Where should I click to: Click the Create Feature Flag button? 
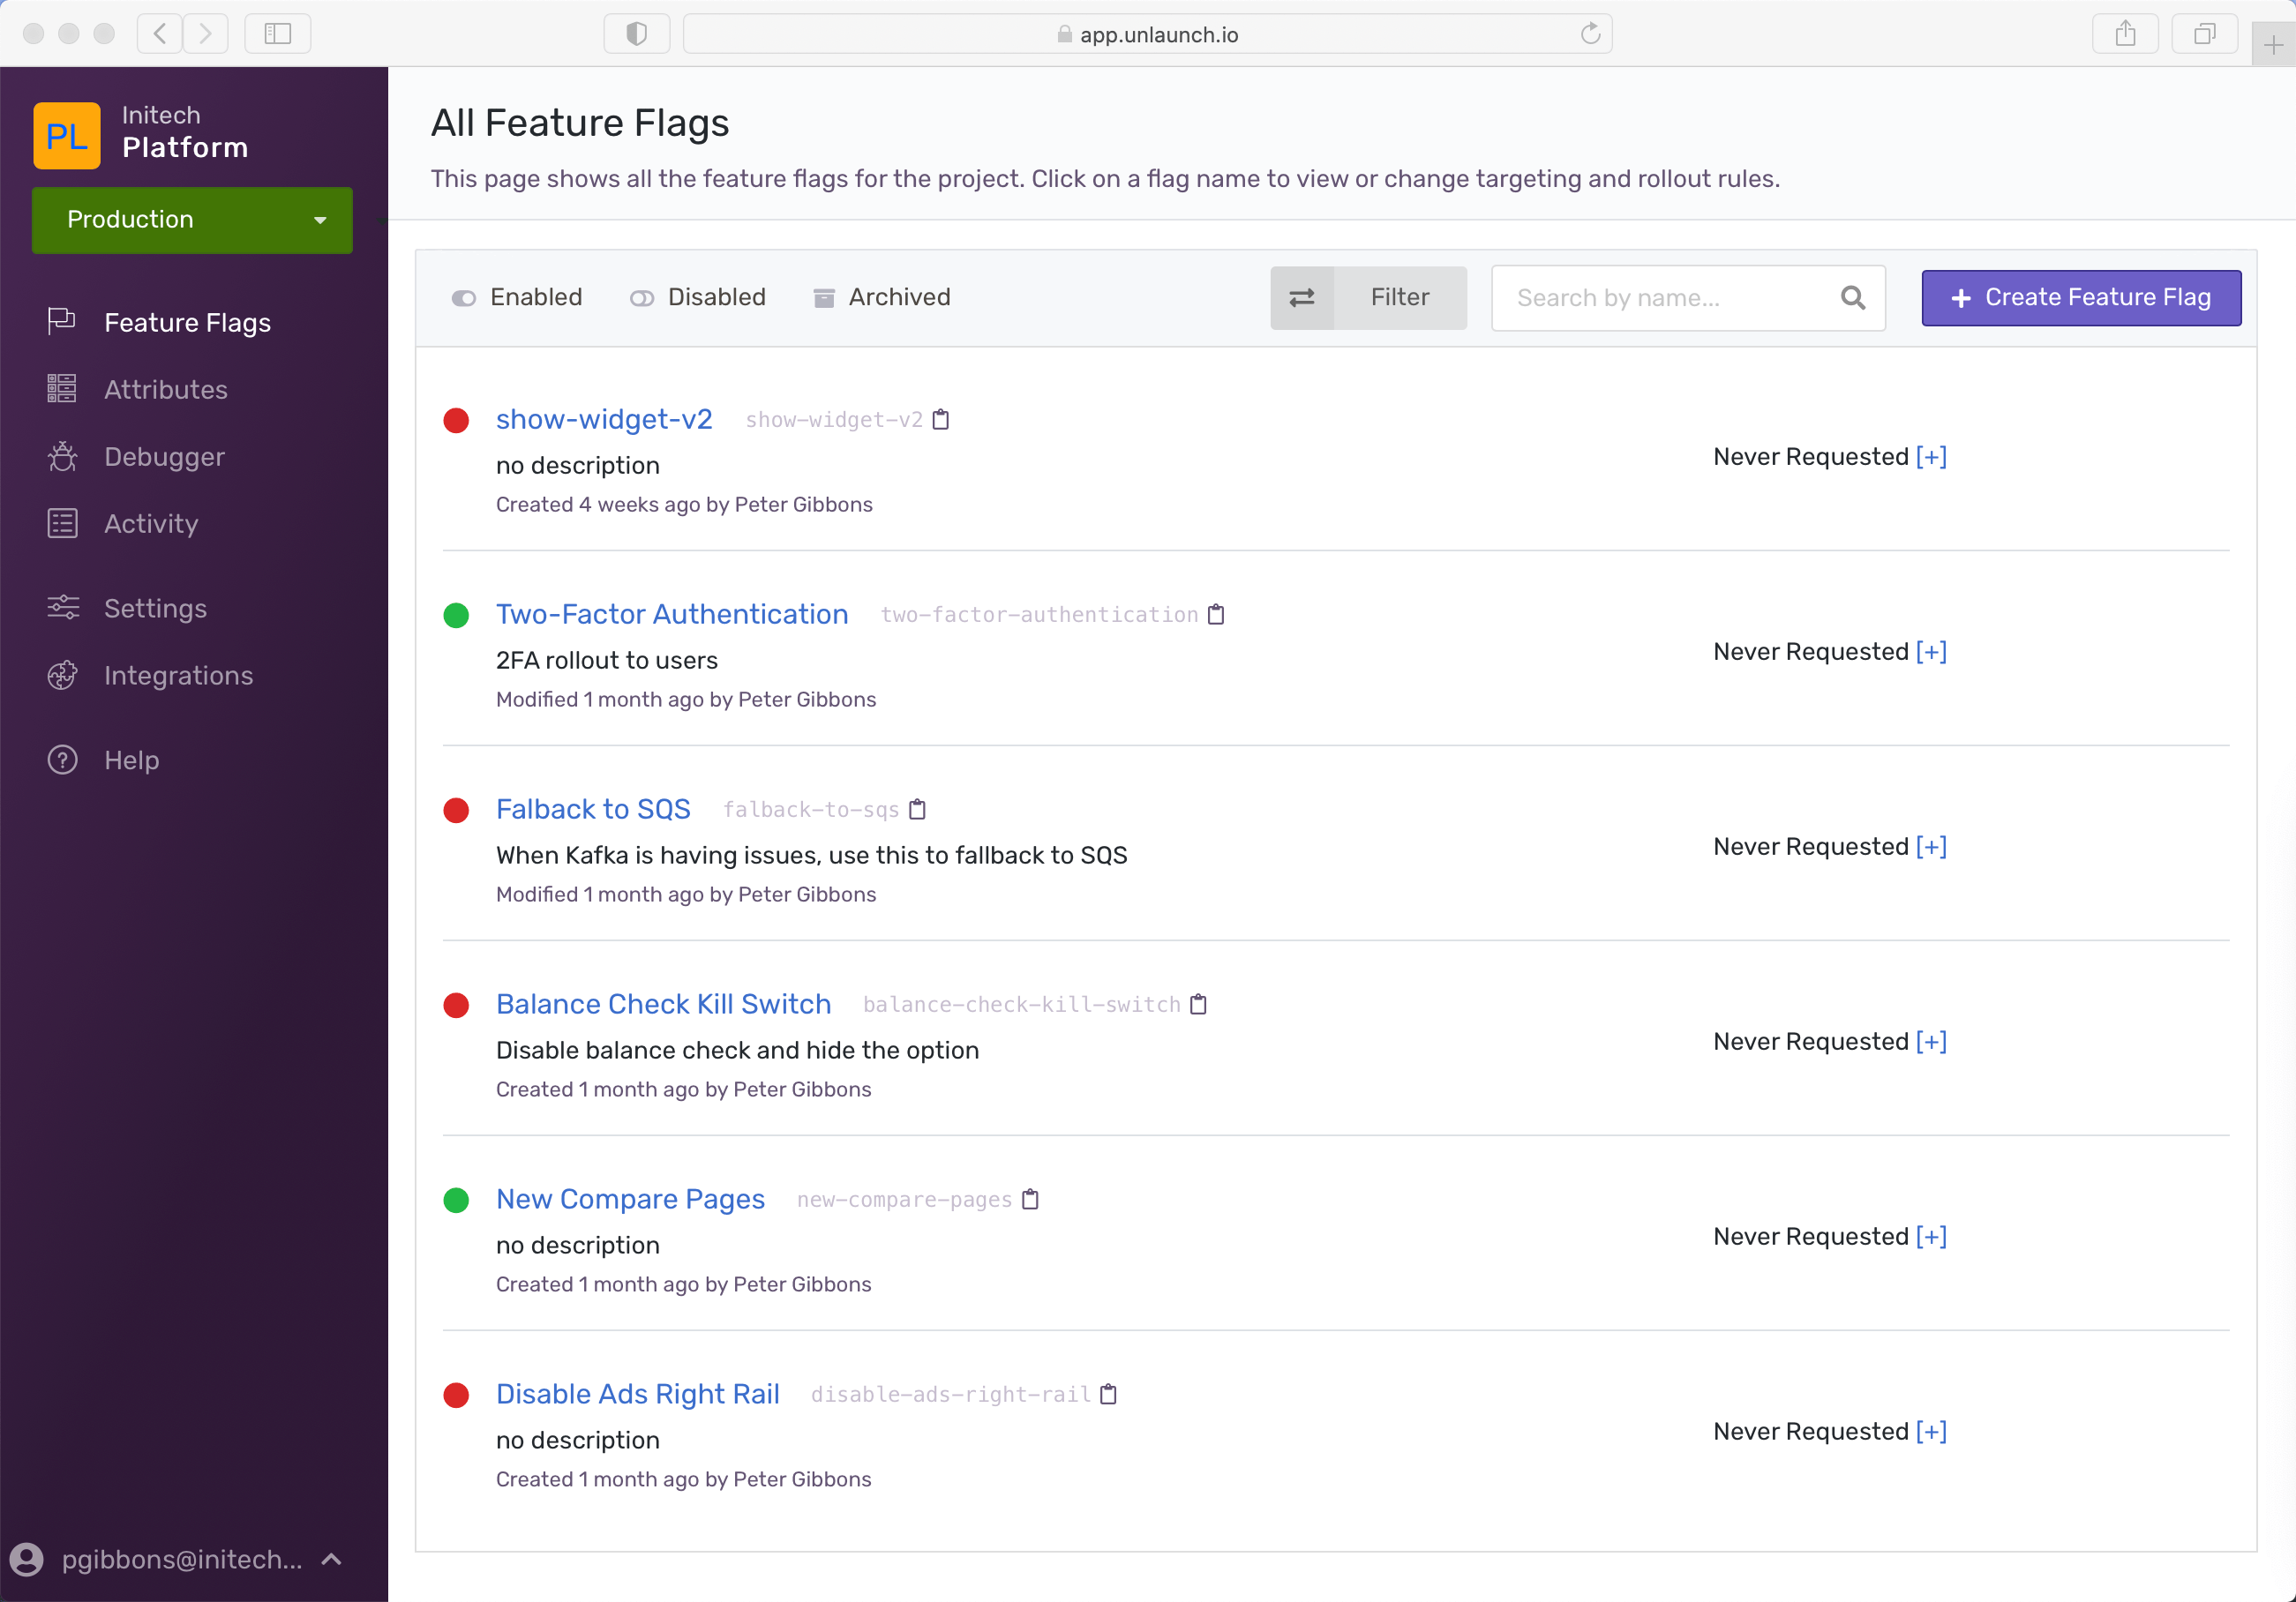point(2080,298)
